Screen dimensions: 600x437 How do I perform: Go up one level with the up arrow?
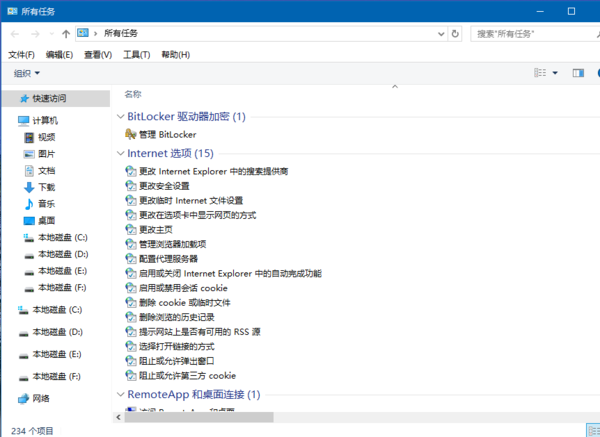pyautogui.click(x=66, y=34)
